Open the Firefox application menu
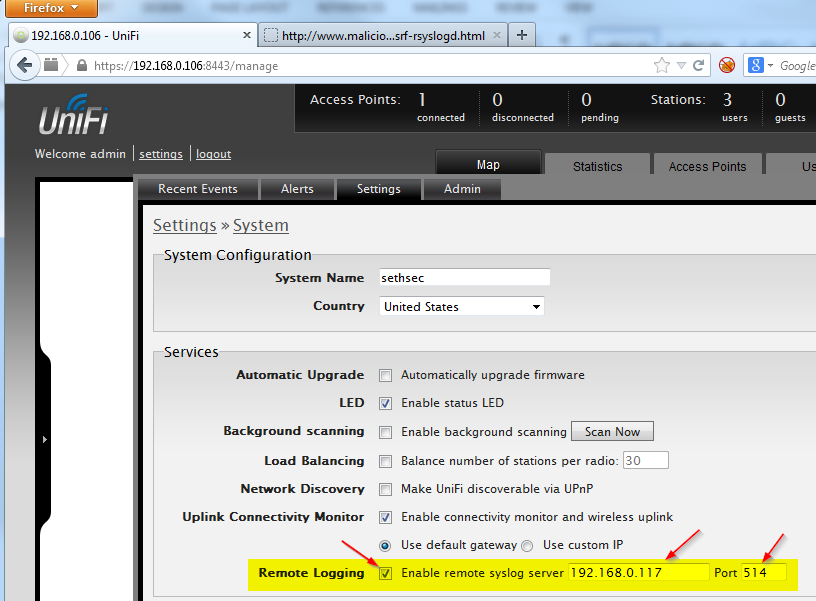 tap(51, 8)
